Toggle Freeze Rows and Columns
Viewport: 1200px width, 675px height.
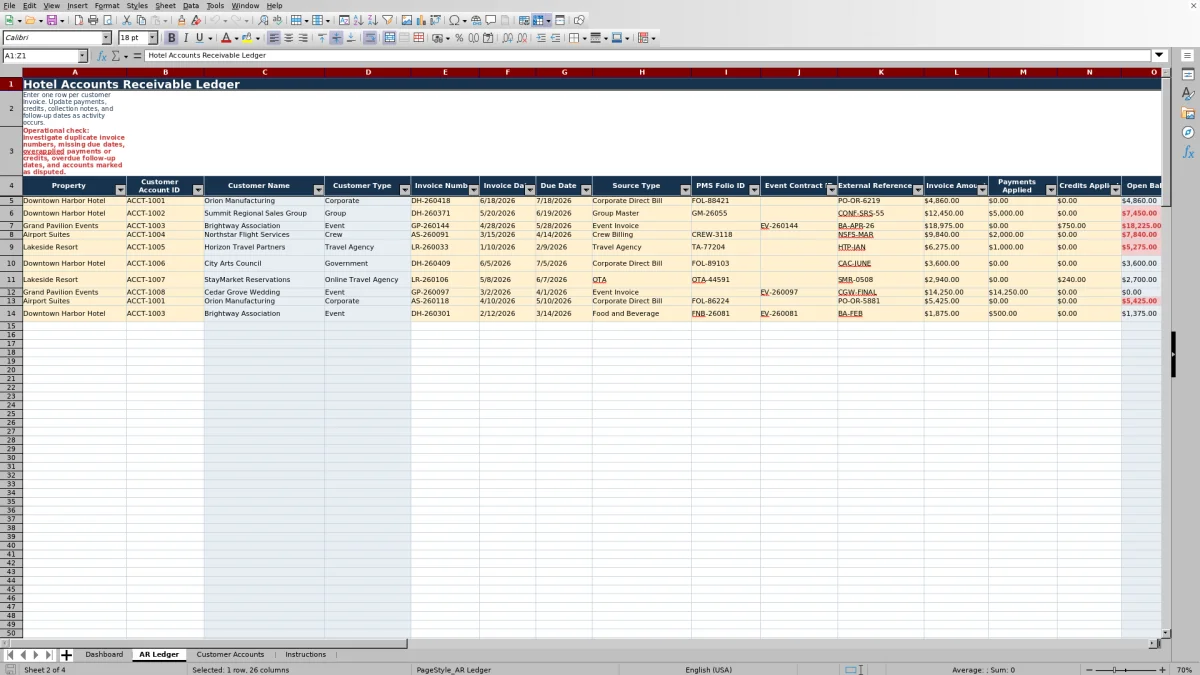coord(538,20)
